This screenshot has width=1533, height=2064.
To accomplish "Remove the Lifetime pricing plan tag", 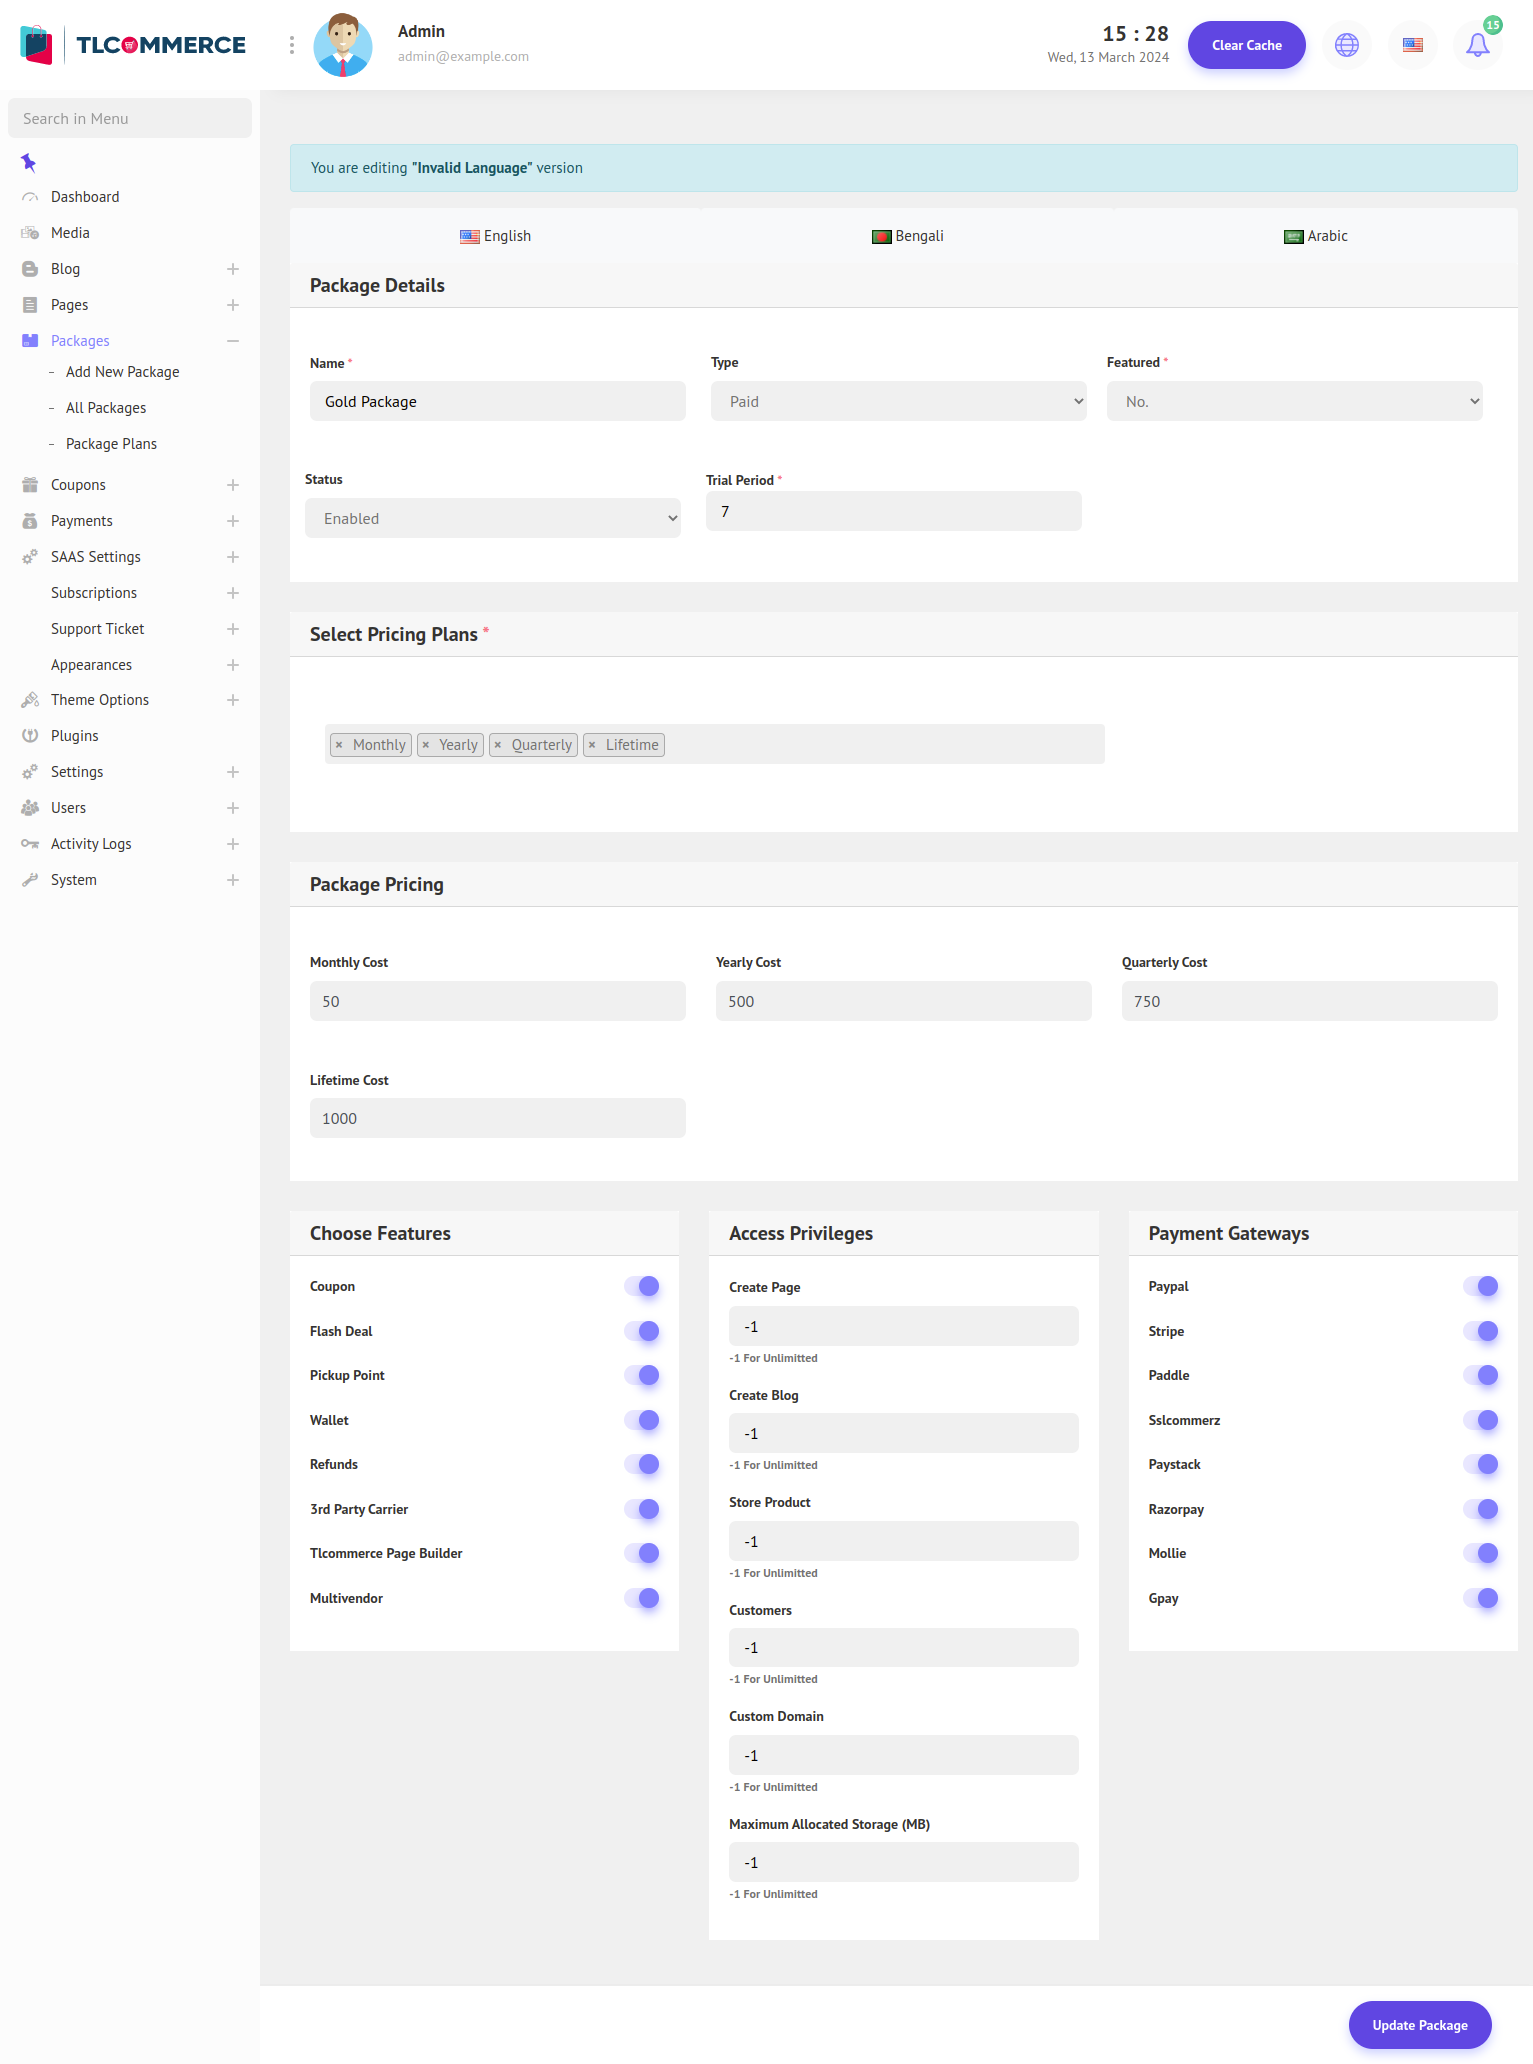I will coord(593,745).
